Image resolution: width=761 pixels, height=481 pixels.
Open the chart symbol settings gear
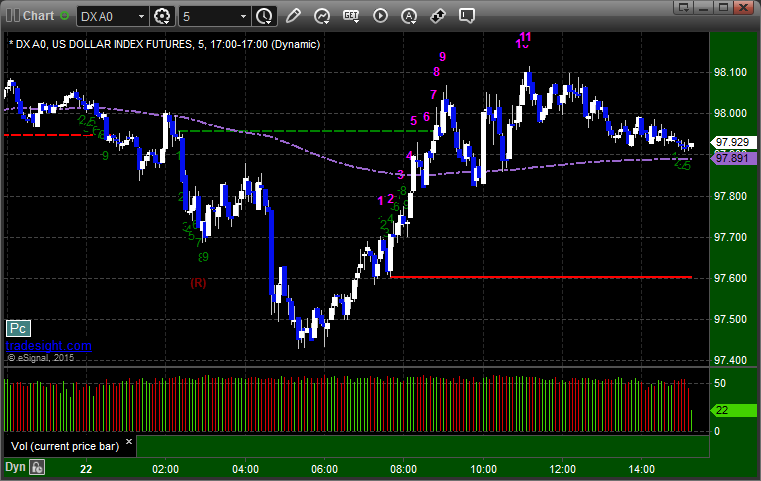(x=162, y=16)
